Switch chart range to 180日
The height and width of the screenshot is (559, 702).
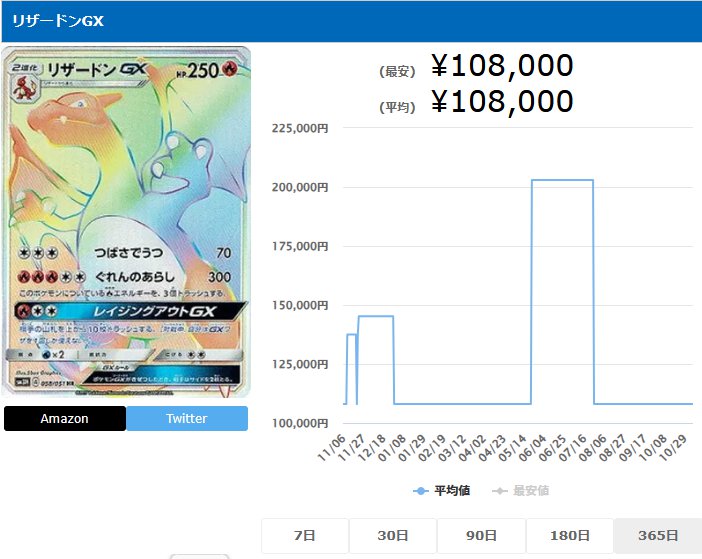click(569, 535)
